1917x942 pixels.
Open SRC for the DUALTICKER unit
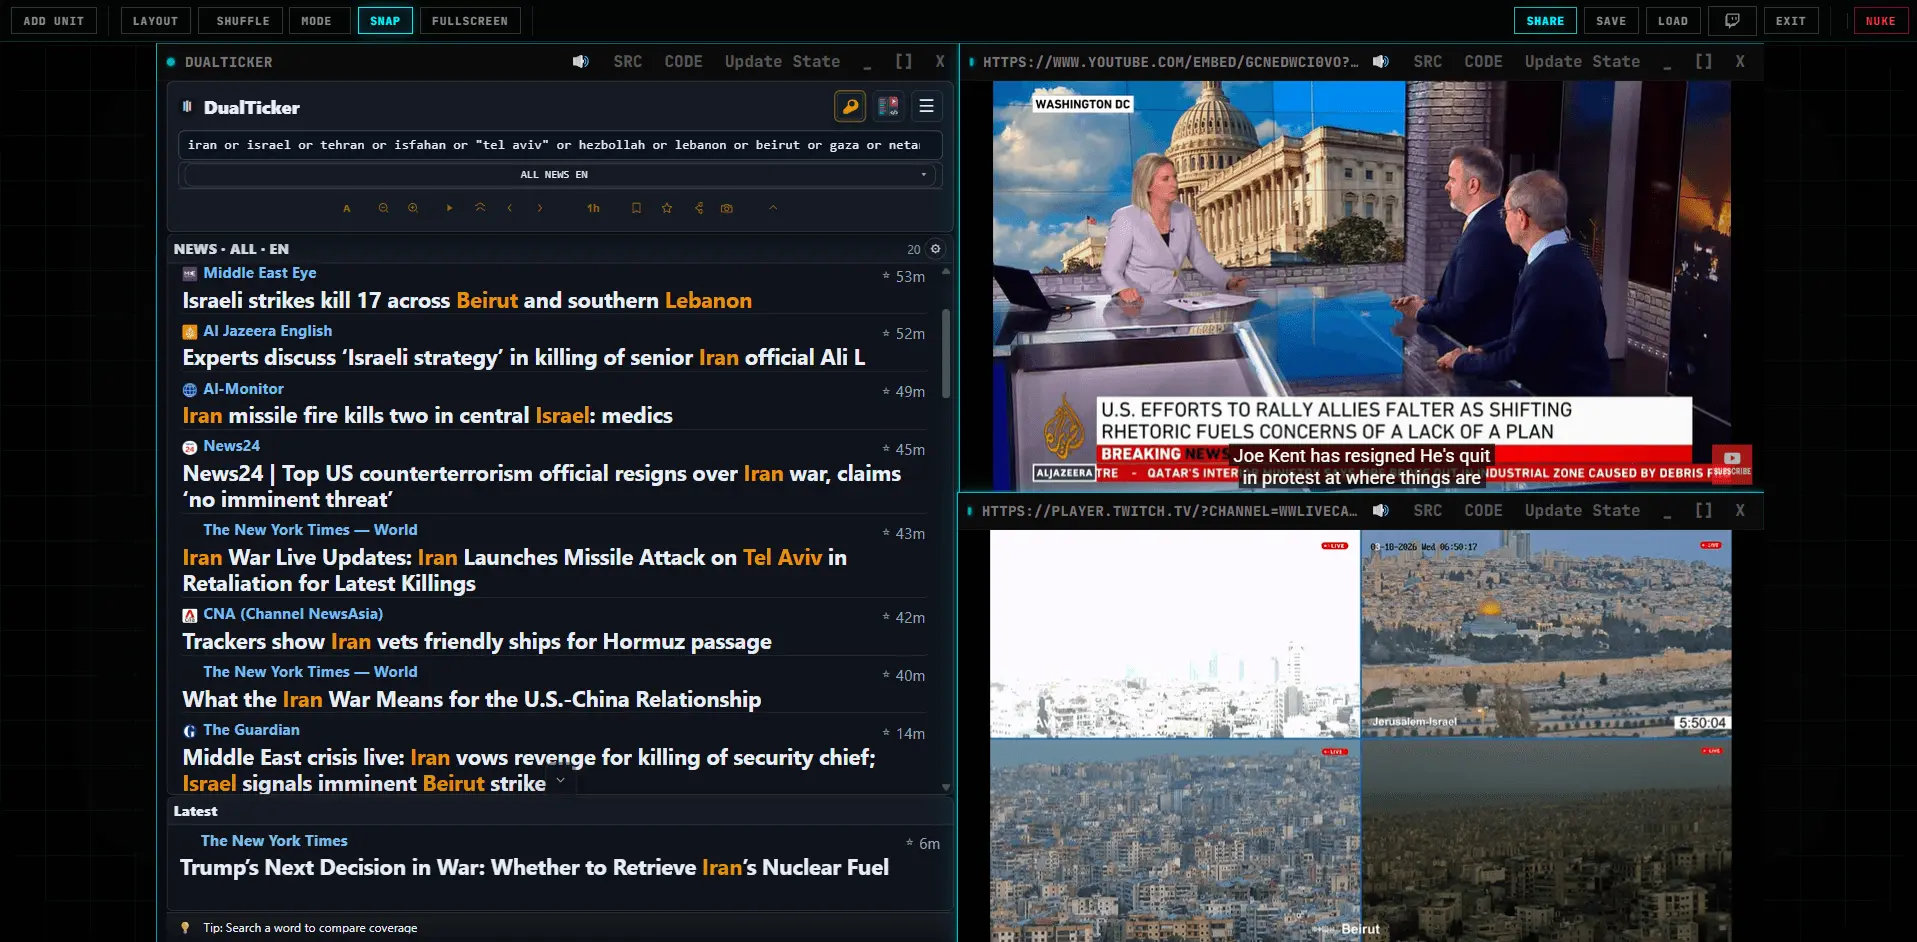[628, 62]
